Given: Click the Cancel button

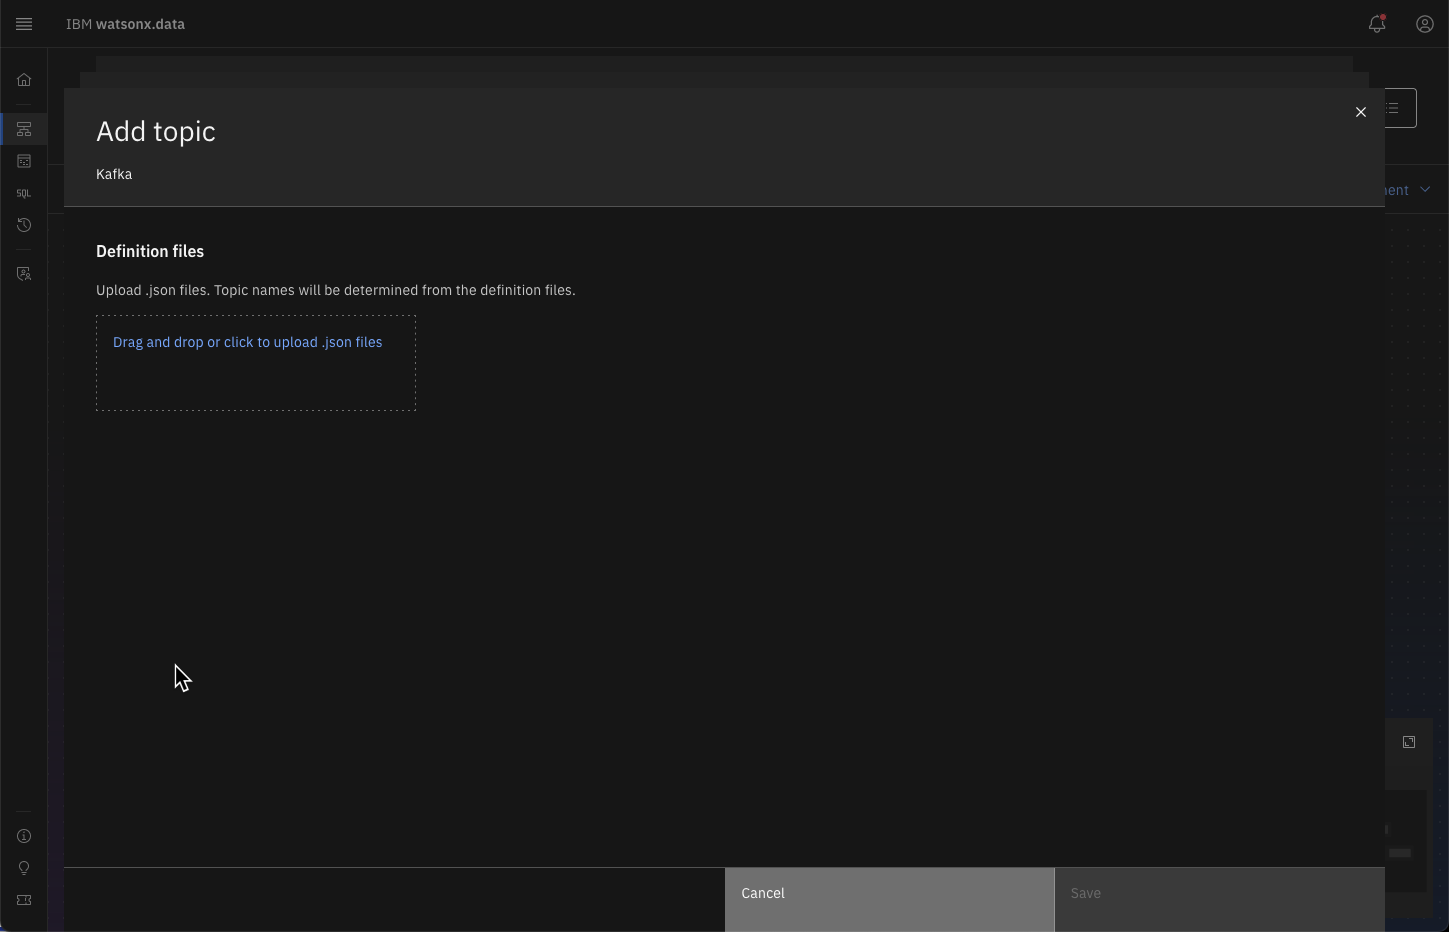Looking at the screenshot, I should [x=889, y=900].
